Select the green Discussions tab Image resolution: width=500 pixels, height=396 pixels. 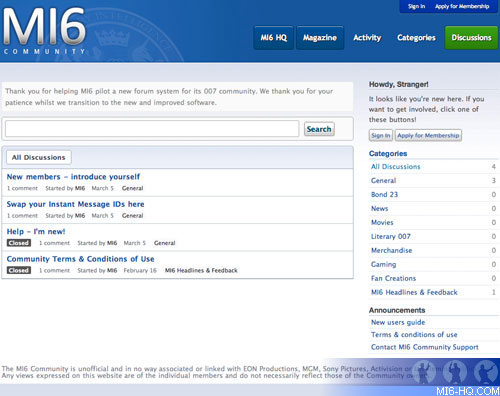coord(471,38)
